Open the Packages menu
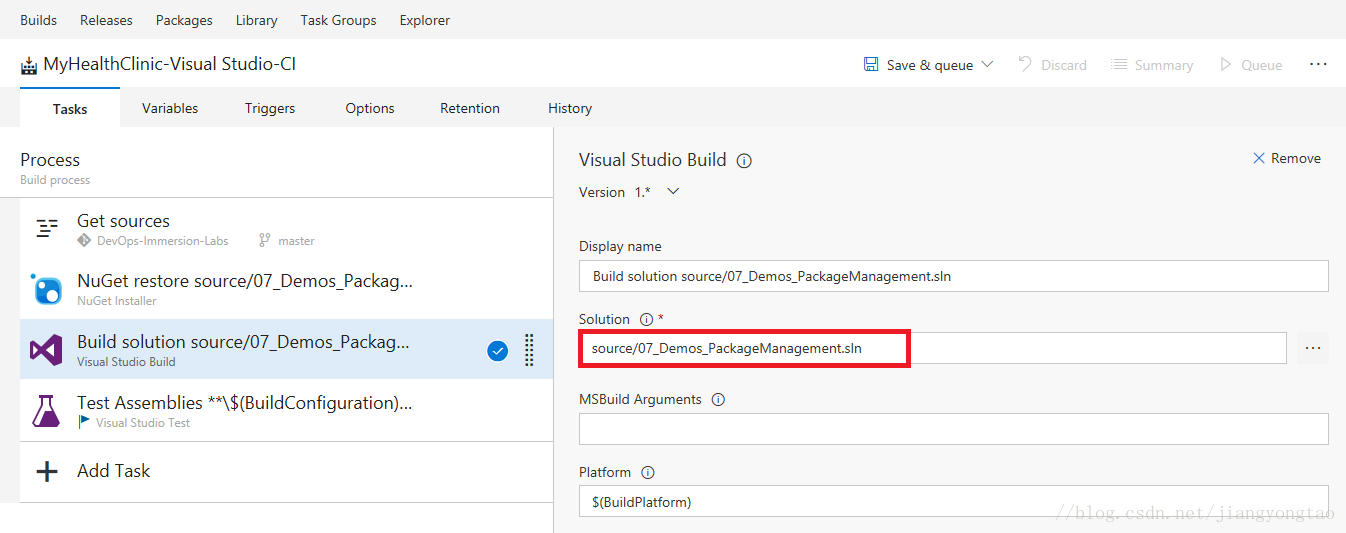1346x533 pixels. coord(184,20)
